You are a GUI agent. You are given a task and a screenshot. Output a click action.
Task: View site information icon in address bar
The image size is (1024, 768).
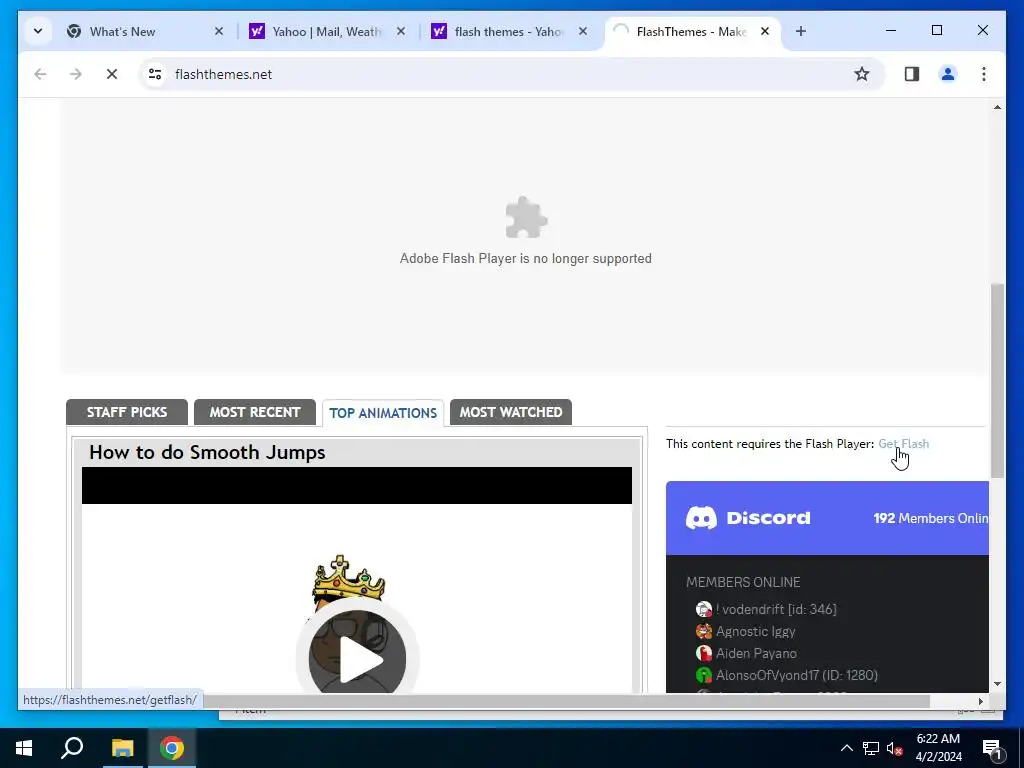(155, 74)
